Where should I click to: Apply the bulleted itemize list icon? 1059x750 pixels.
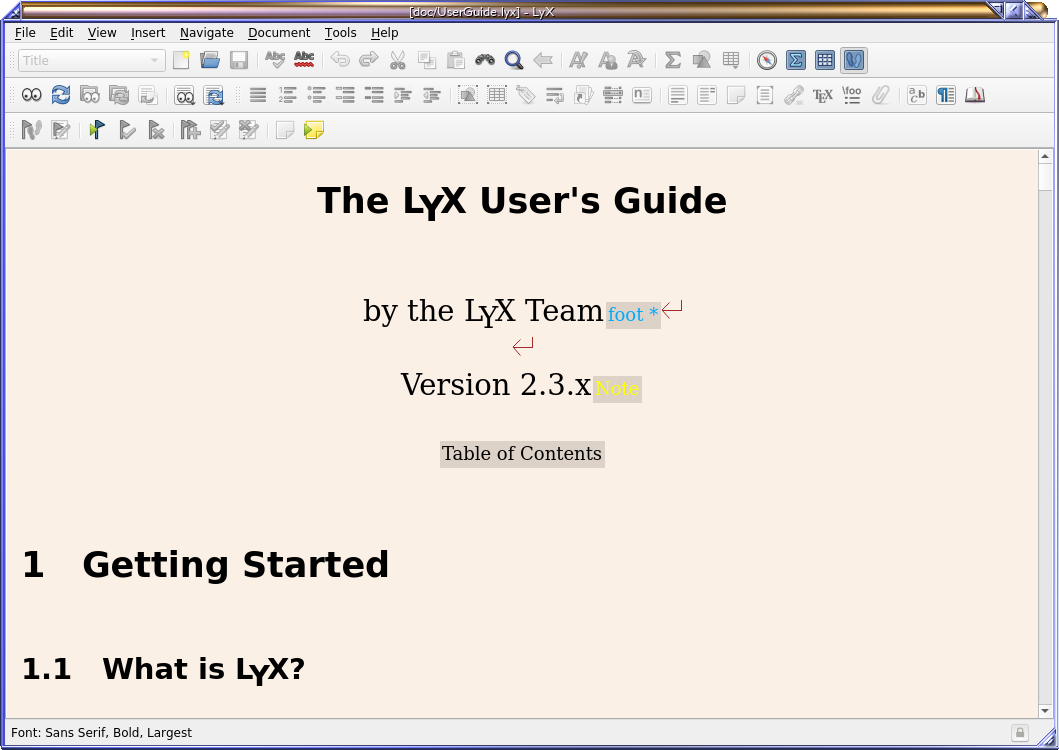point(316,95)
